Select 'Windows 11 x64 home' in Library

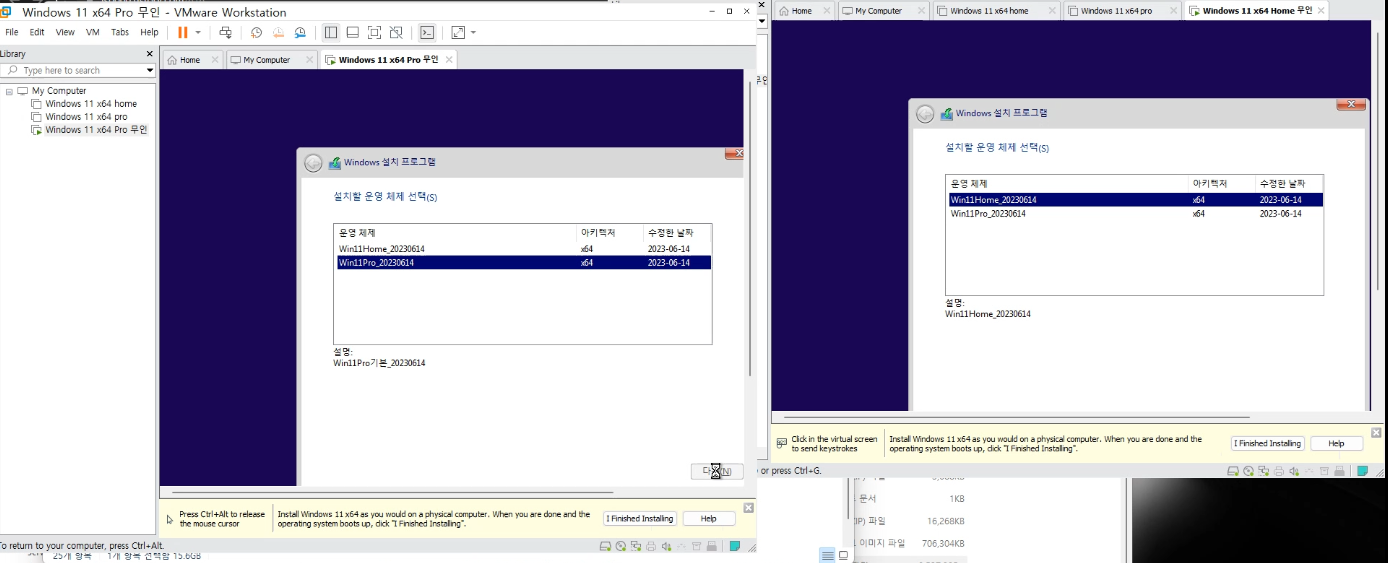point(91,104)
